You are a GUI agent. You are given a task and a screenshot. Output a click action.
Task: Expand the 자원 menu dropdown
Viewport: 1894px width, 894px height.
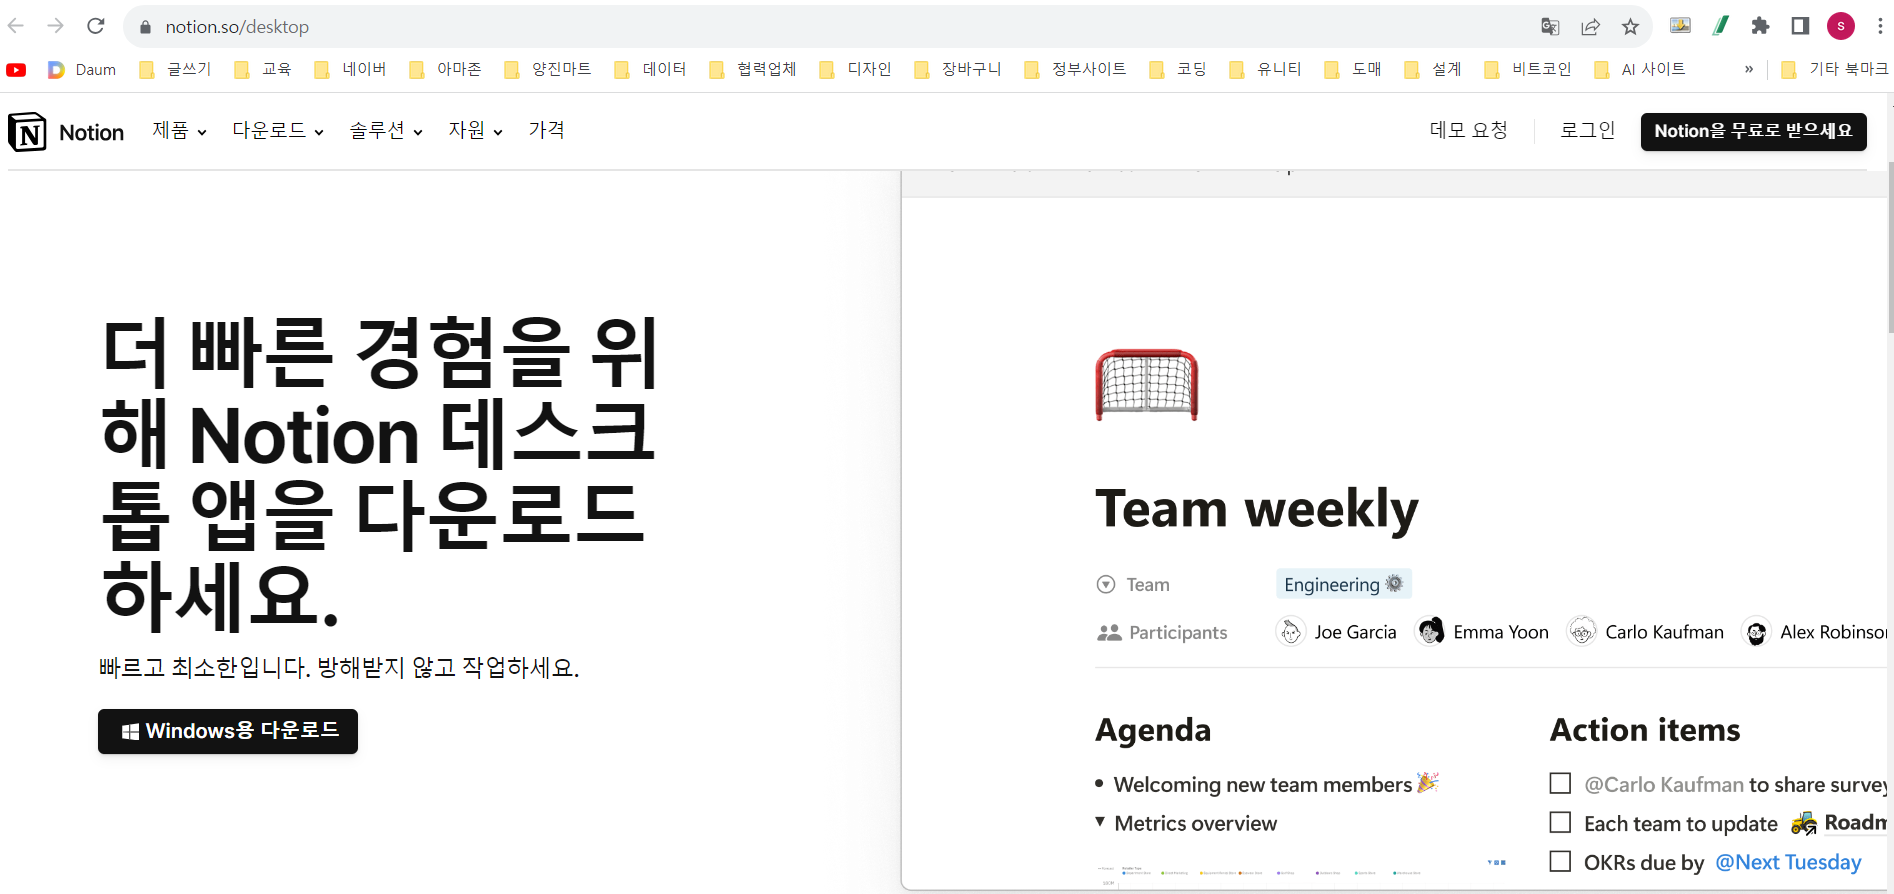tap(475, 130)
